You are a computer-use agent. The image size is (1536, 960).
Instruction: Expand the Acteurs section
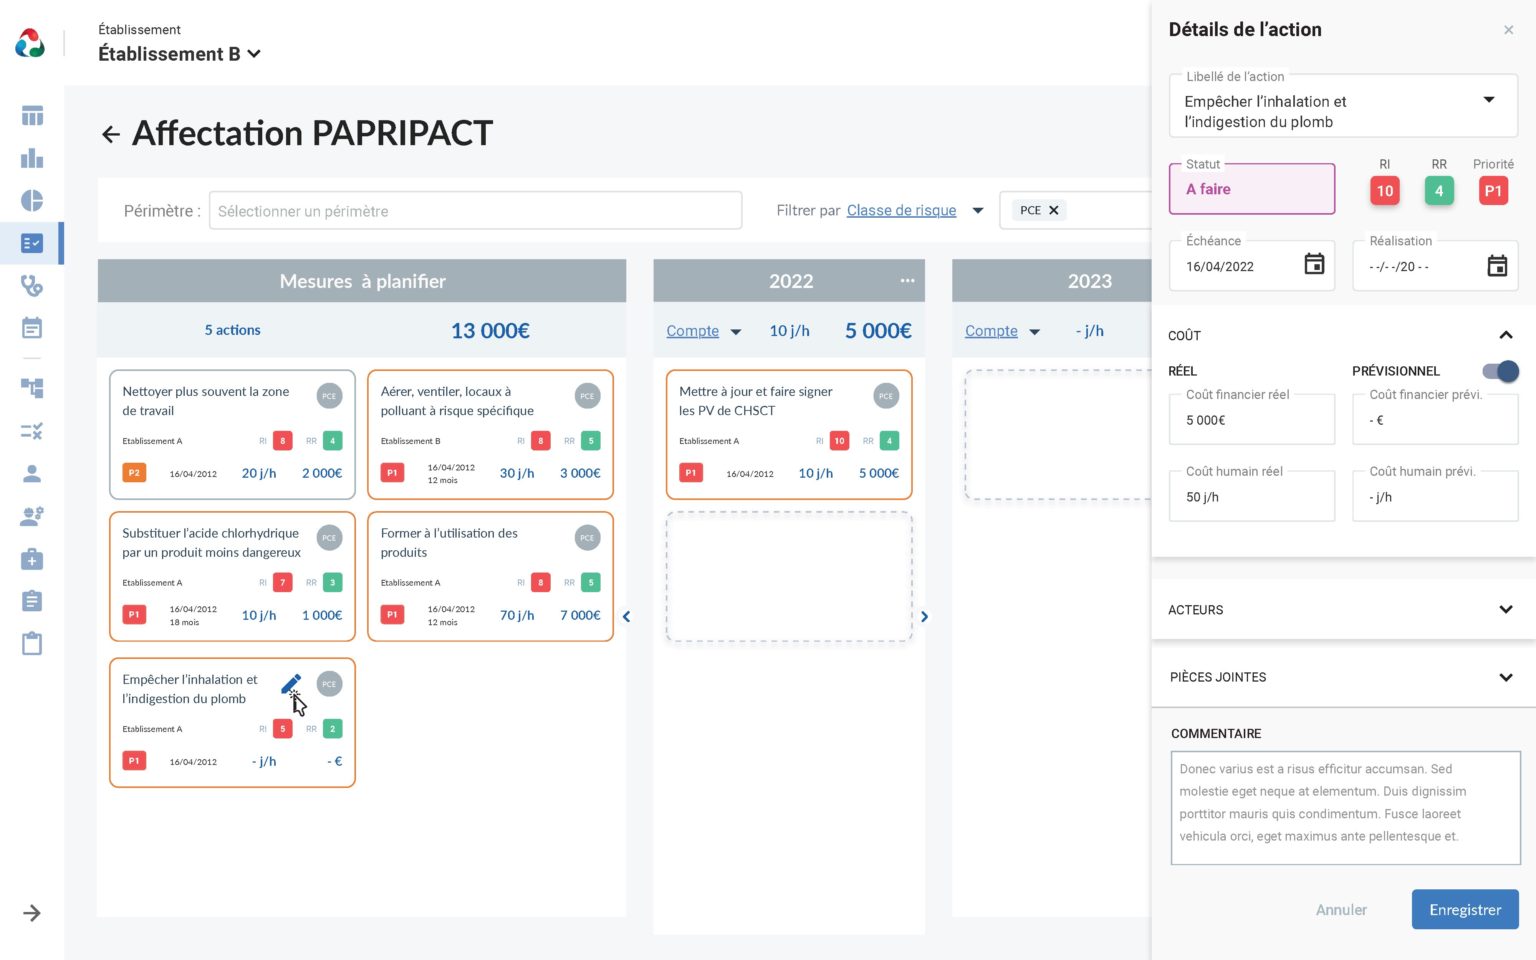pos(1505,610)
